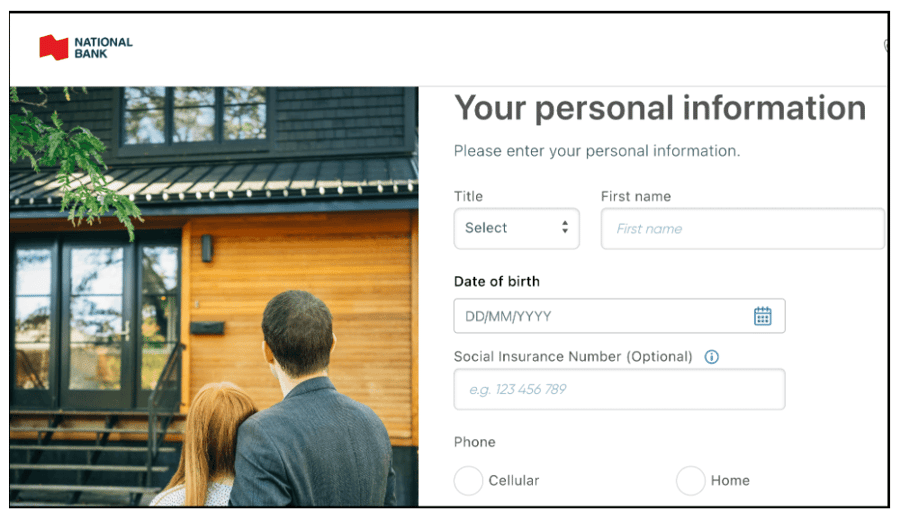Click the First name field label
This screenshot has height=520, width=900.
pos(636,196)
